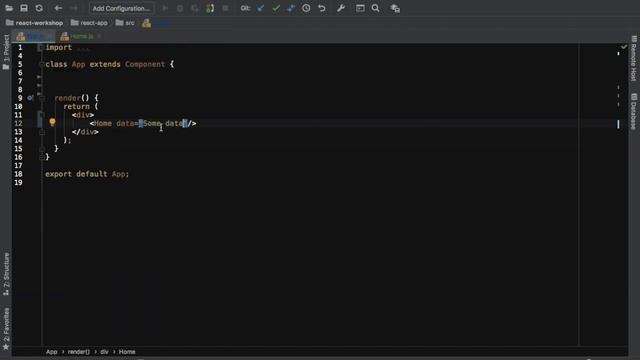Save all with the floppy disk icon
The width and height of the screenshot is (640, 360).
pyautogui.click(x=24, y=8)
